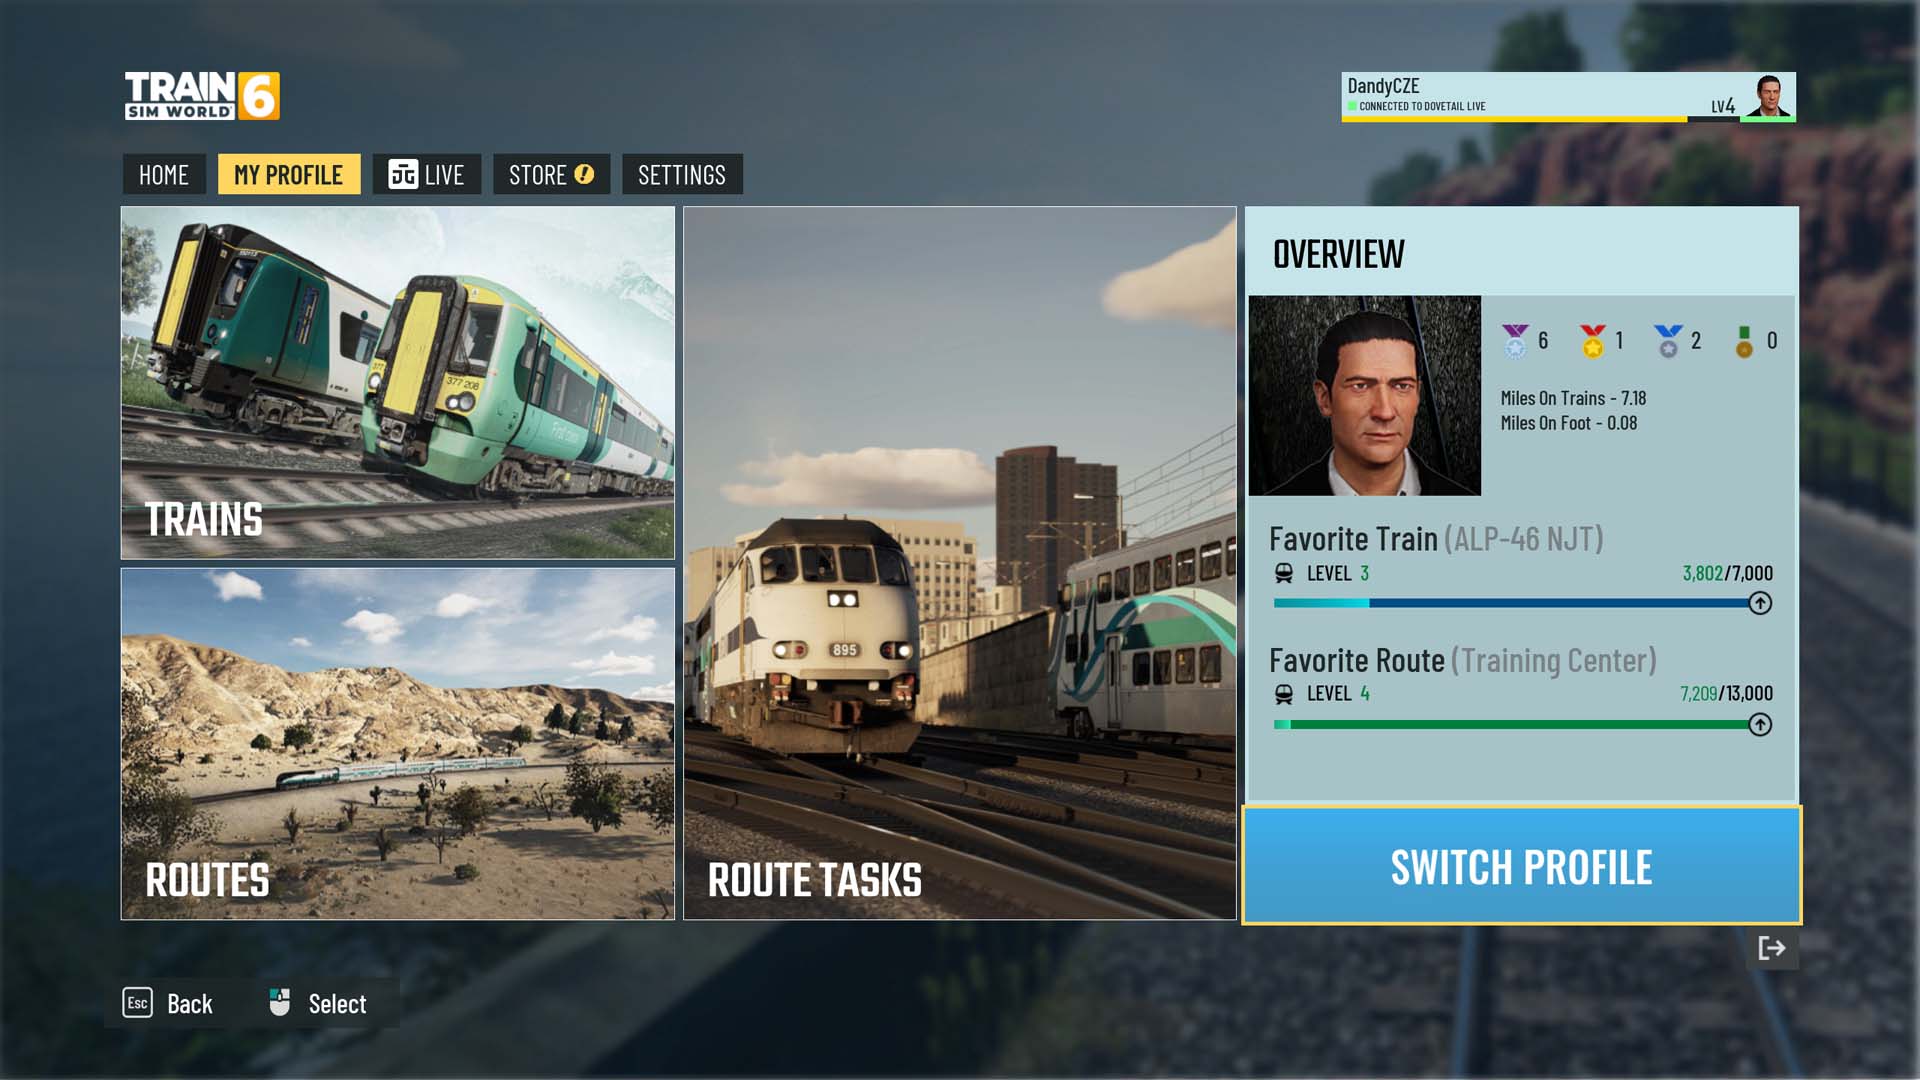The height and width of the screenshot is (1080, 1920).
Task: Click the bronze medal icon
Action: click(x=1744, y=341)
